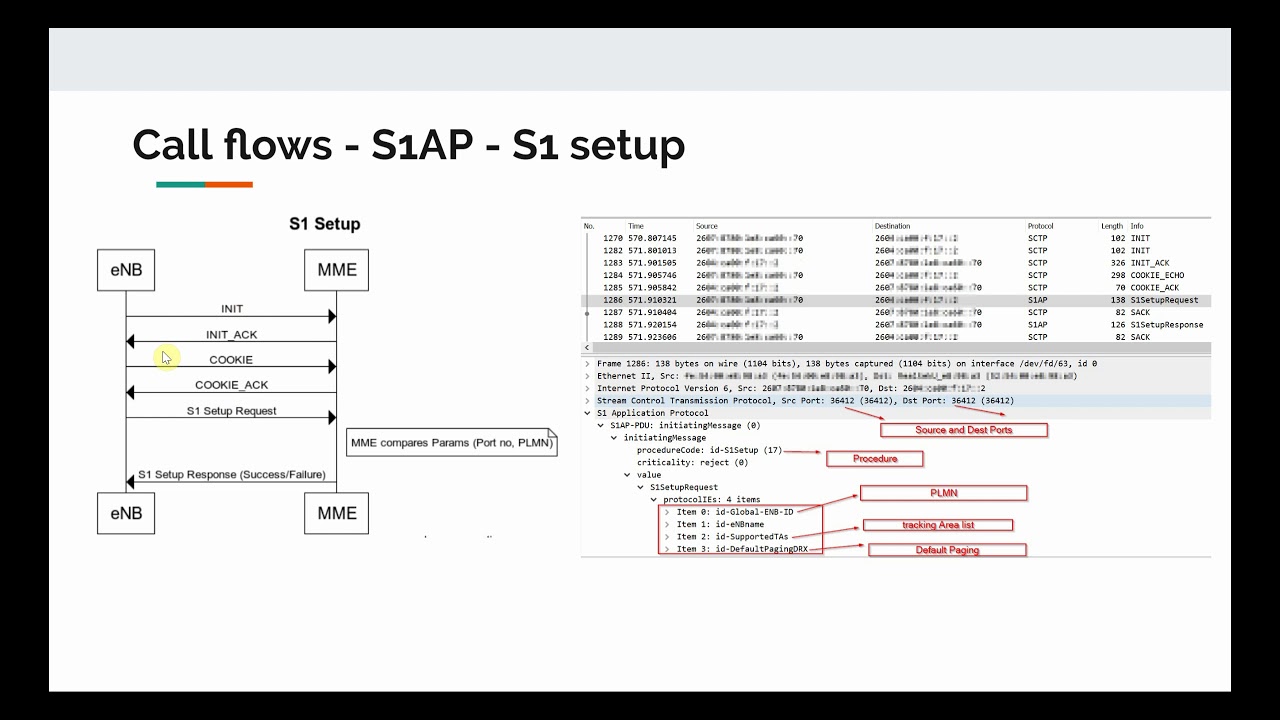This screenshot has height=720, width=1280.
Task: Click the top MME box in diagram
Action: pyautogui.click(x=336, y=270)
